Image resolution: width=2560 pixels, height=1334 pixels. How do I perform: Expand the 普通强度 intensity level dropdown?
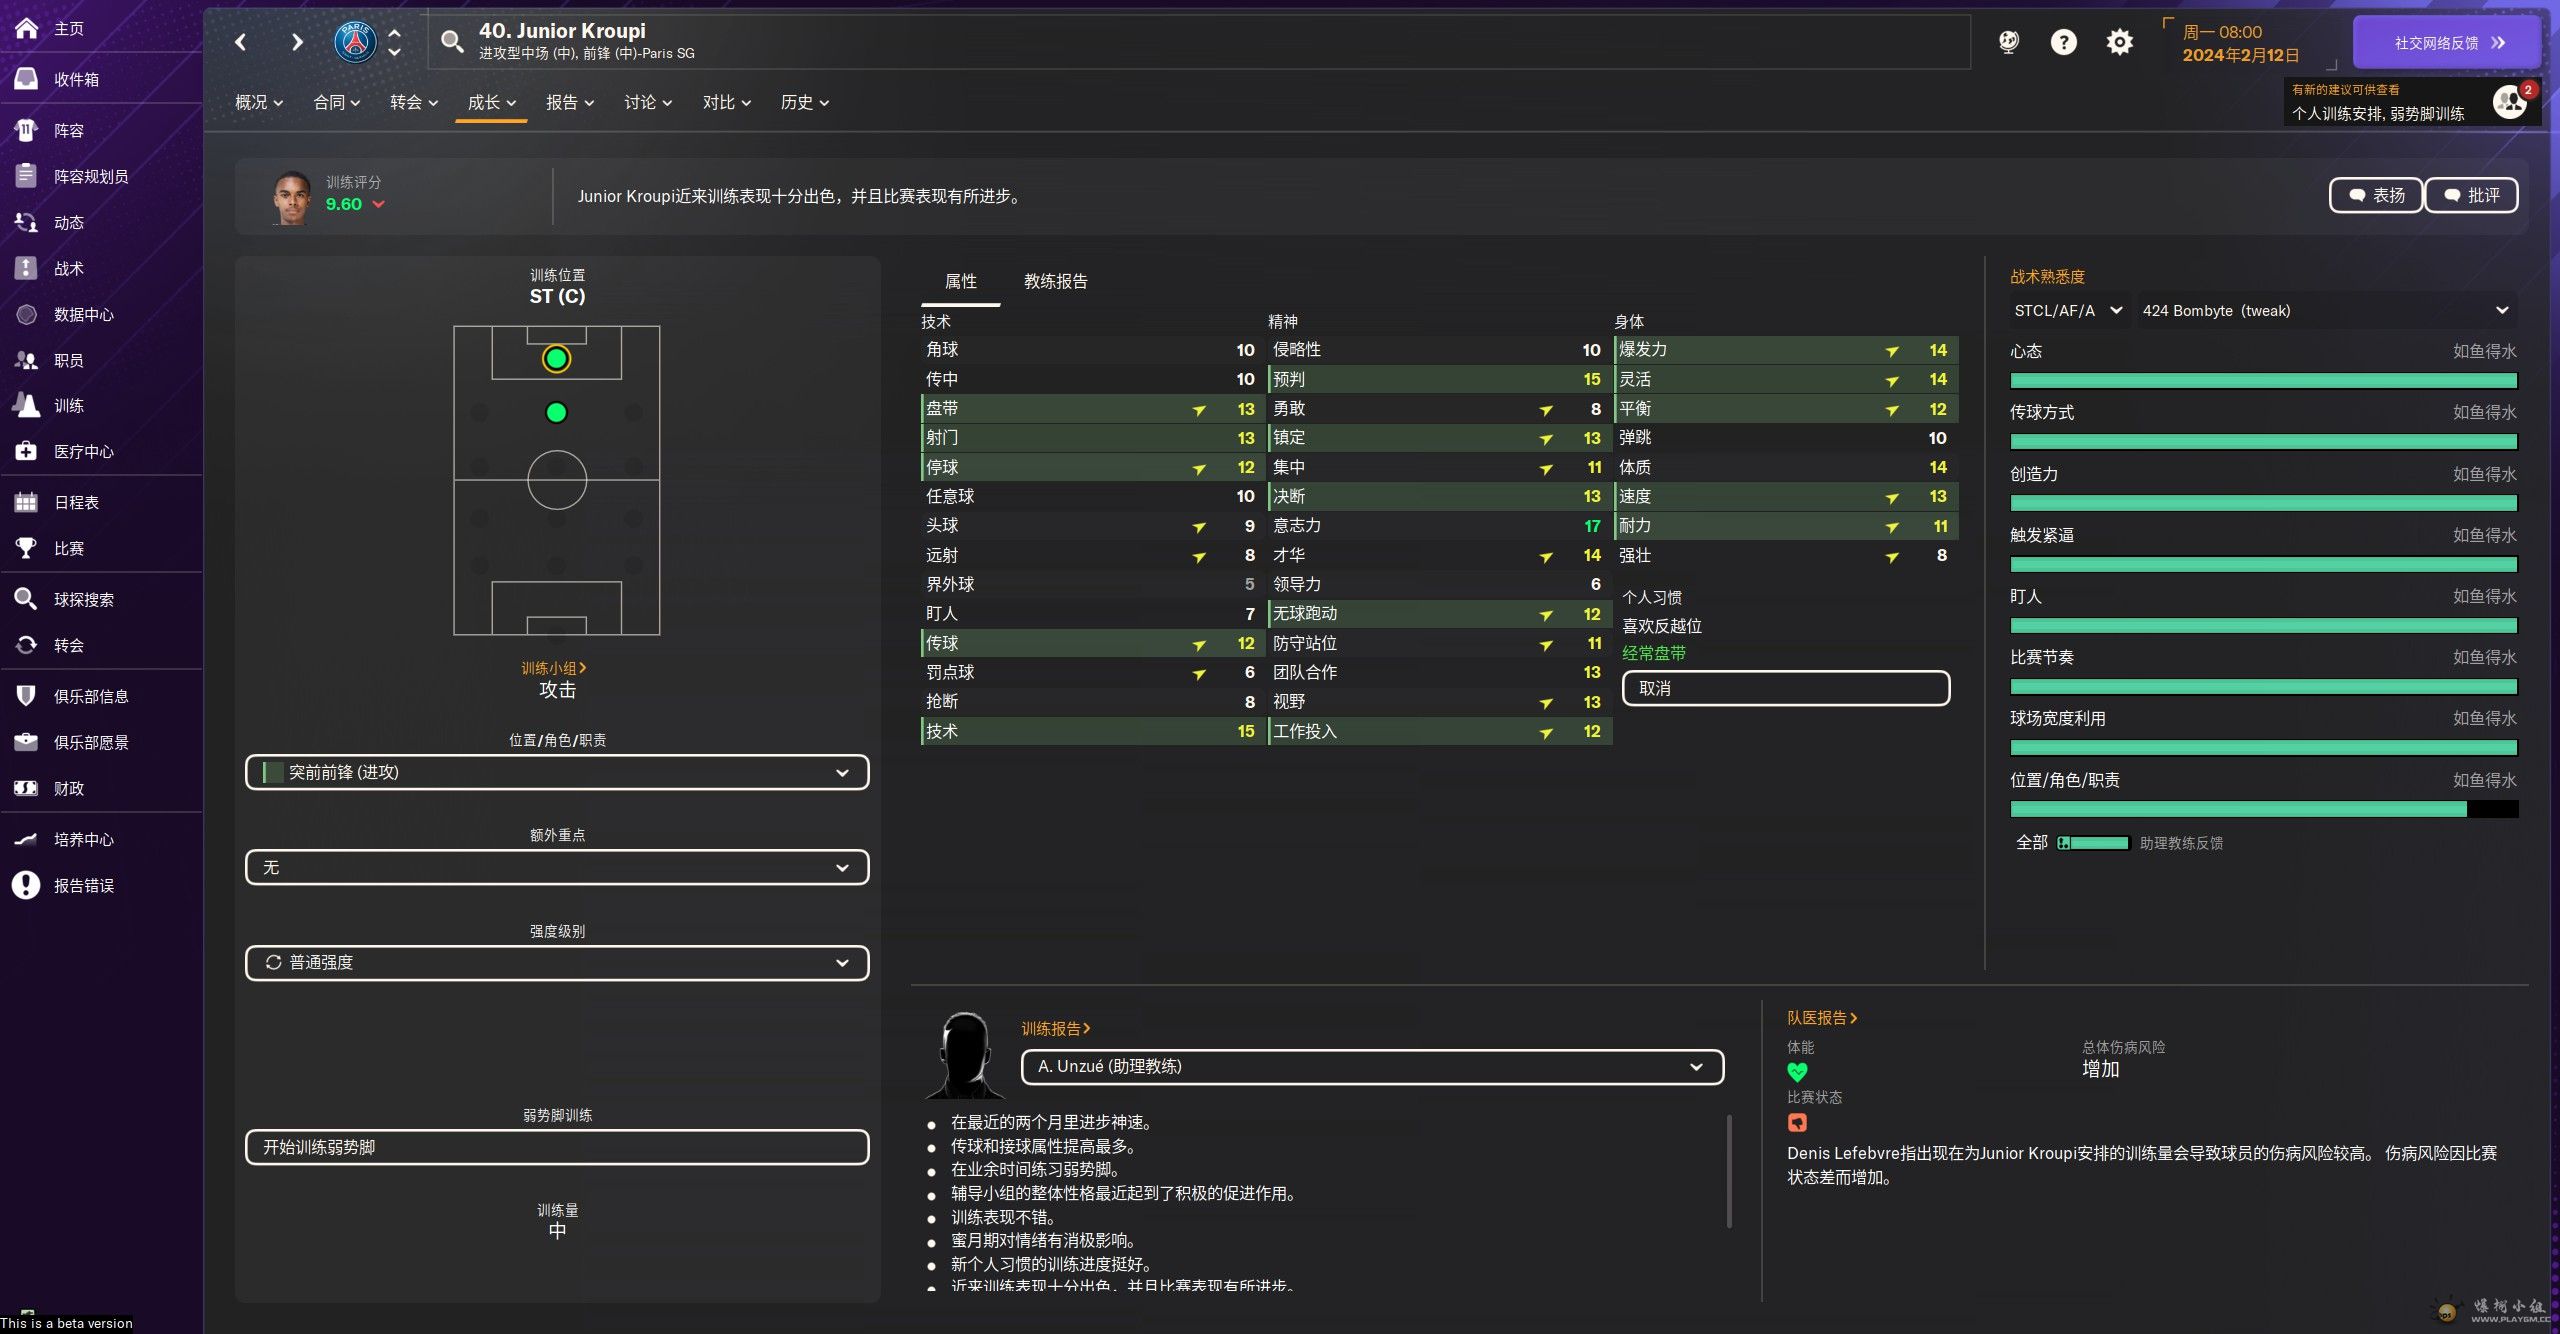coord(557,962)
